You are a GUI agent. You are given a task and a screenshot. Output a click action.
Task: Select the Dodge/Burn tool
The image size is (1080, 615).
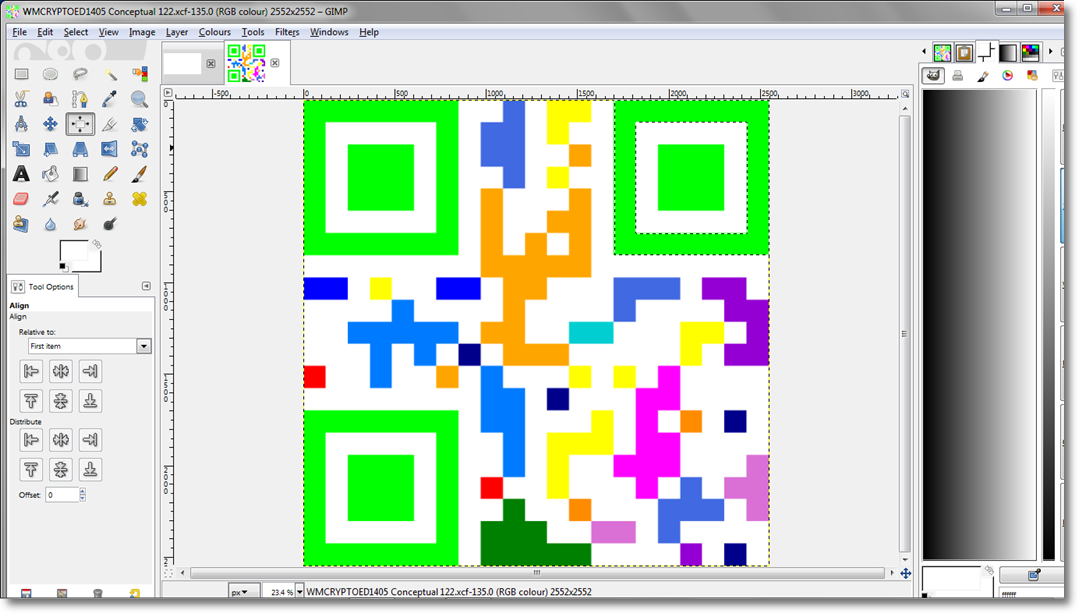point(110,224)
